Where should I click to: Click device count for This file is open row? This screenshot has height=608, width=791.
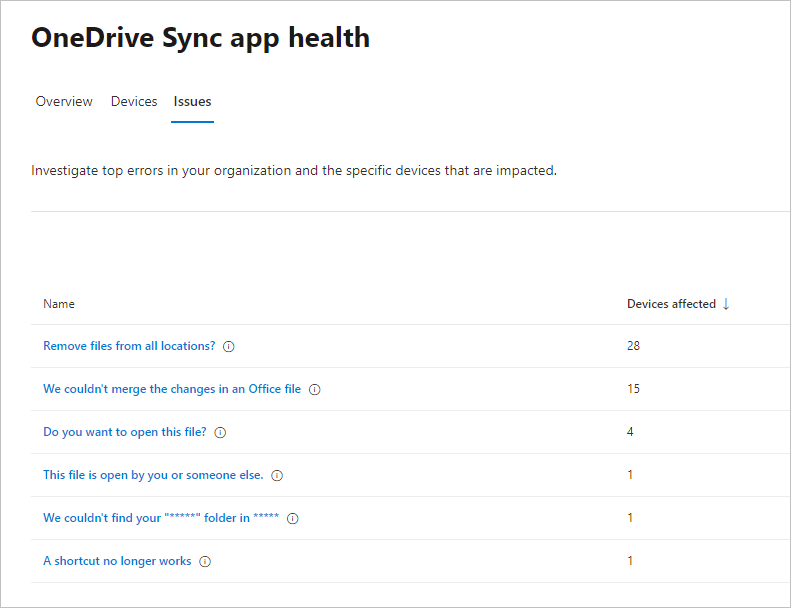point(630,474)
